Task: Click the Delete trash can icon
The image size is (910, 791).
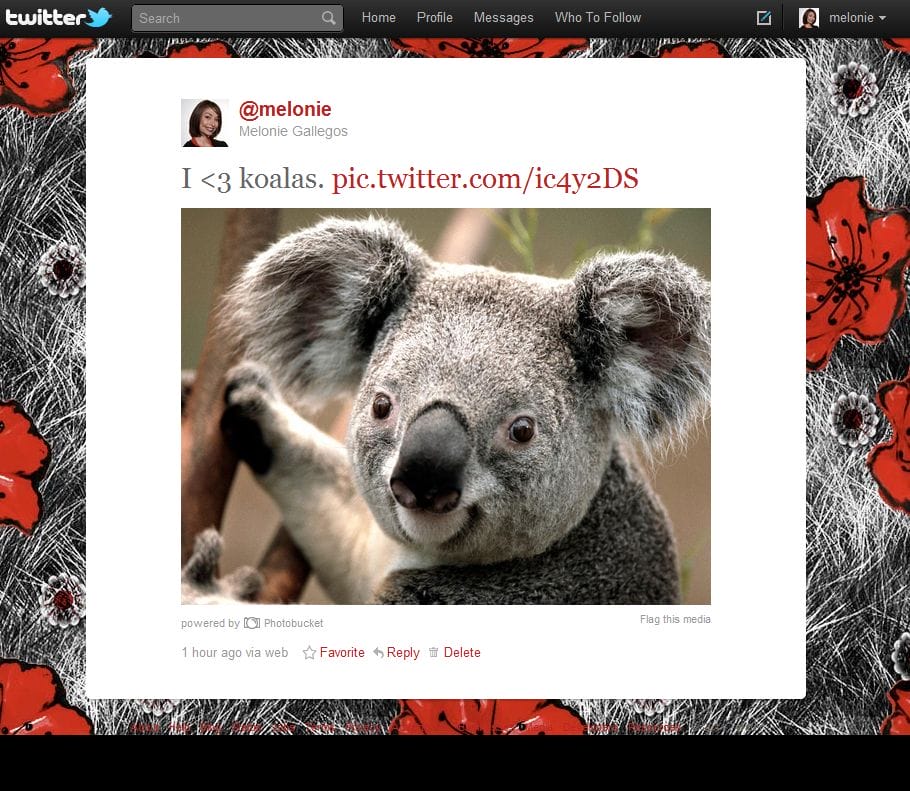Action: (435, 652)
